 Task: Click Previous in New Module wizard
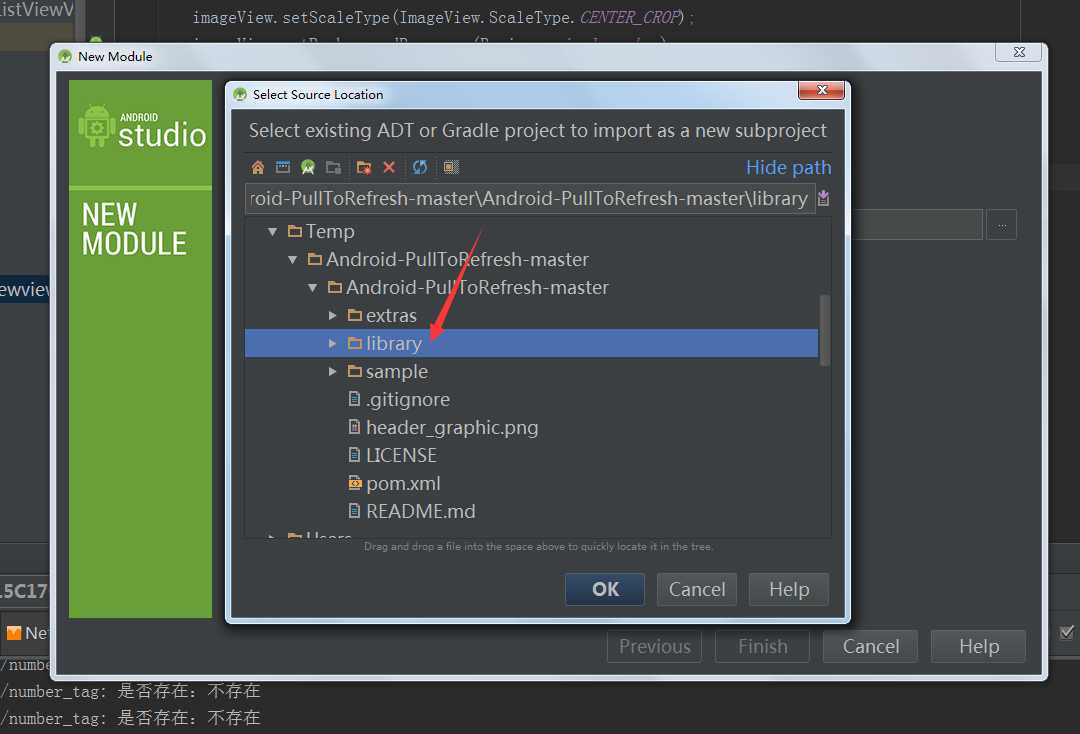(x=654, y=647)
